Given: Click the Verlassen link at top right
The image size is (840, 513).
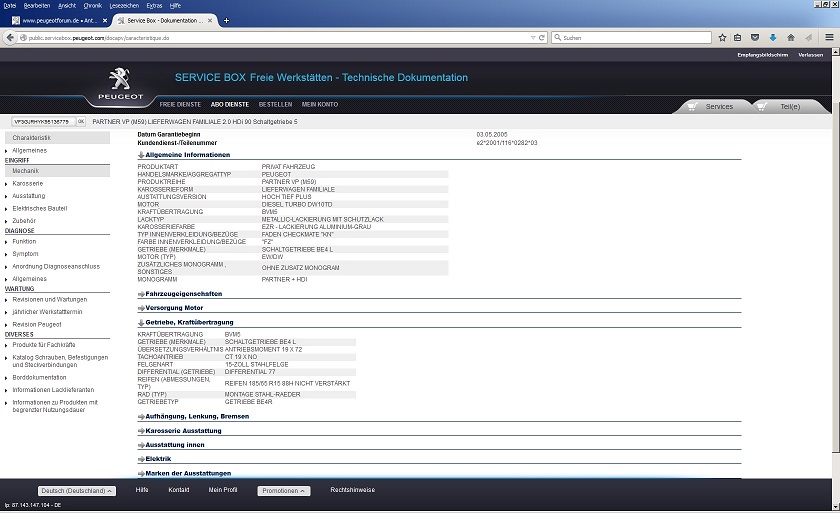Looking at the screenshot, I should pyautogui.click(x=810, y=55).
